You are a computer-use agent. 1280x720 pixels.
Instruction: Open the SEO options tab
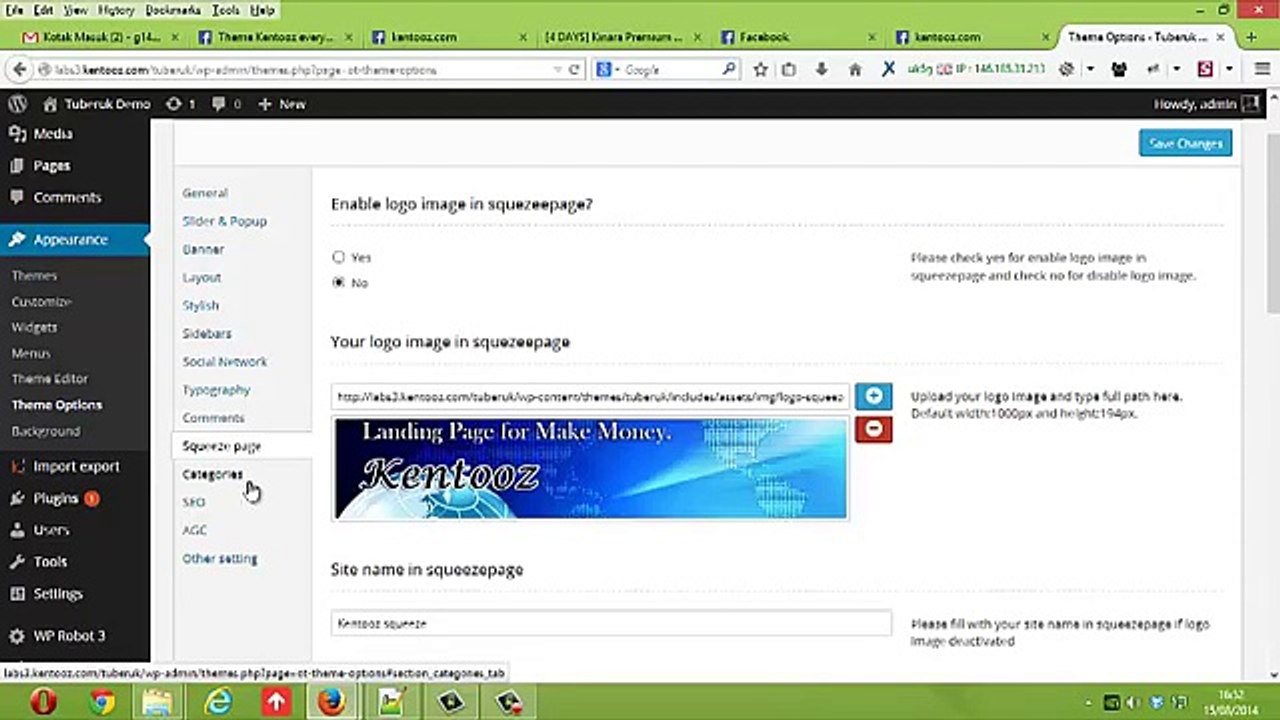(194, 502)
